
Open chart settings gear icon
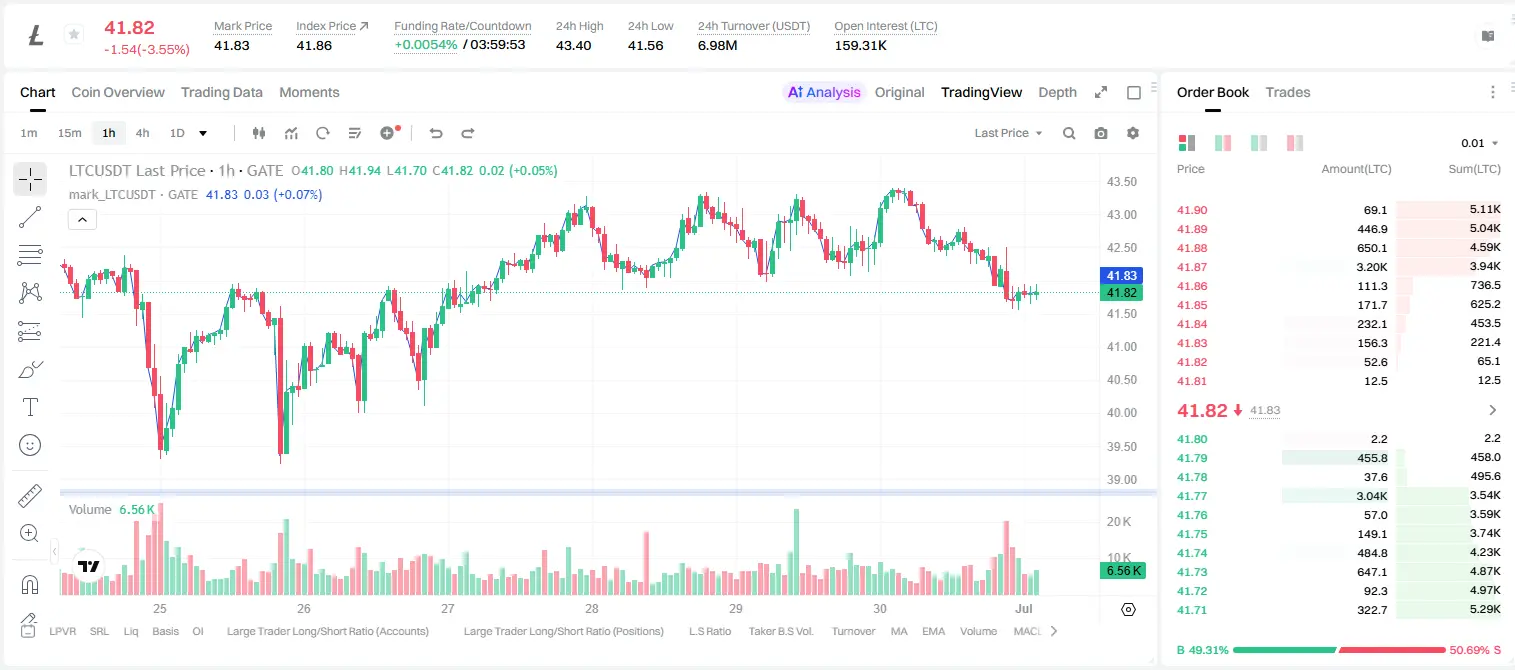tap(1133, 133)
